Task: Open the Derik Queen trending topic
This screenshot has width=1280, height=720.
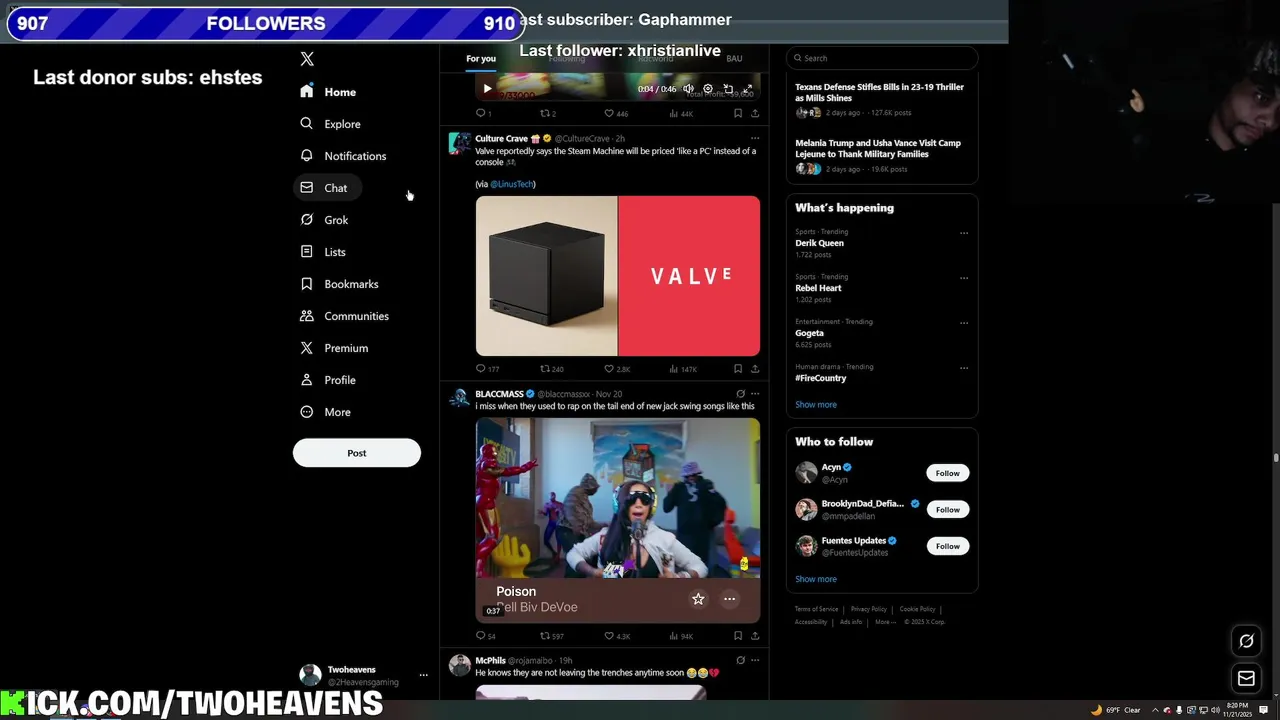Action: pos(819,243)
